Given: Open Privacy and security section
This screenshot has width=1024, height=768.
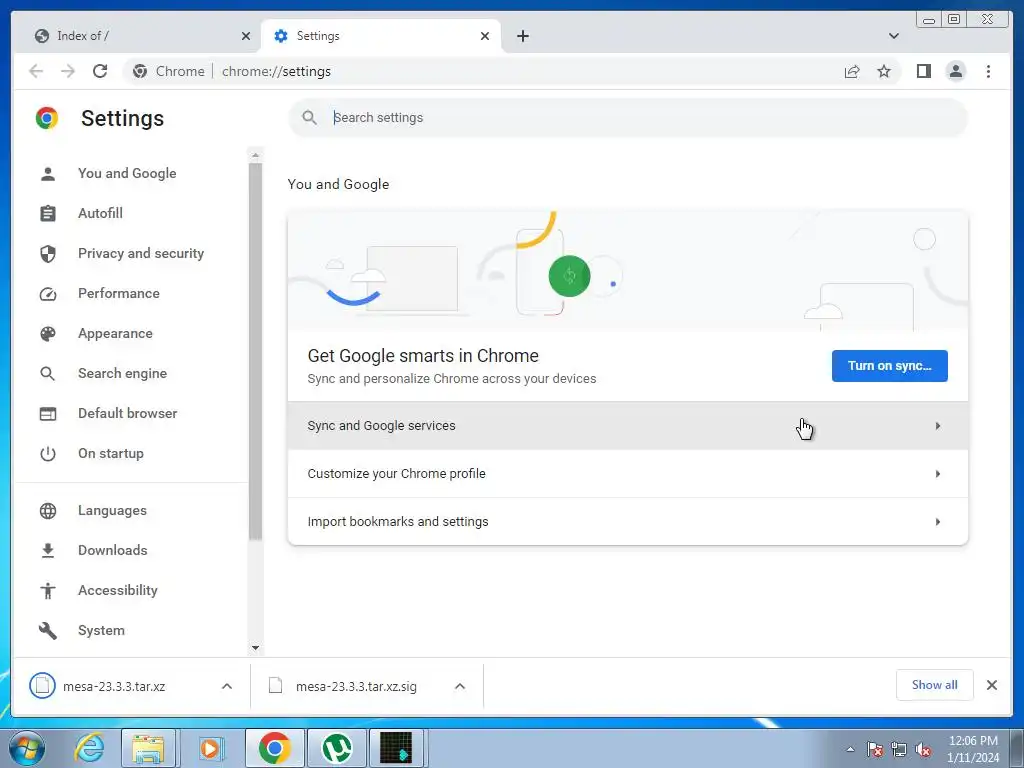Looking at the screenshot, I should (x=140, y=253).
